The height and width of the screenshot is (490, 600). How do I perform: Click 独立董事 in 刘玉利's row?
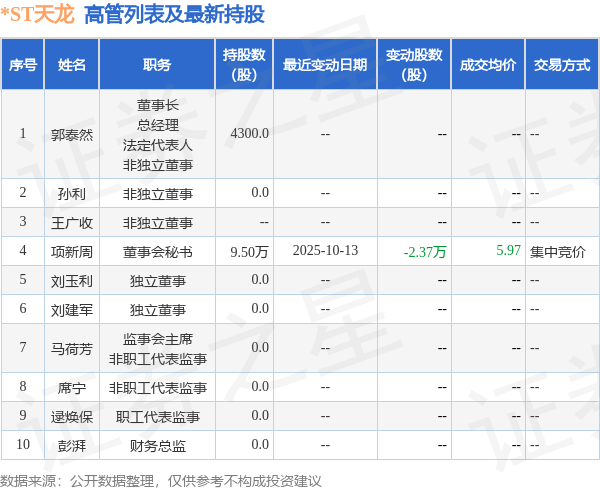(x=158, y=281)
